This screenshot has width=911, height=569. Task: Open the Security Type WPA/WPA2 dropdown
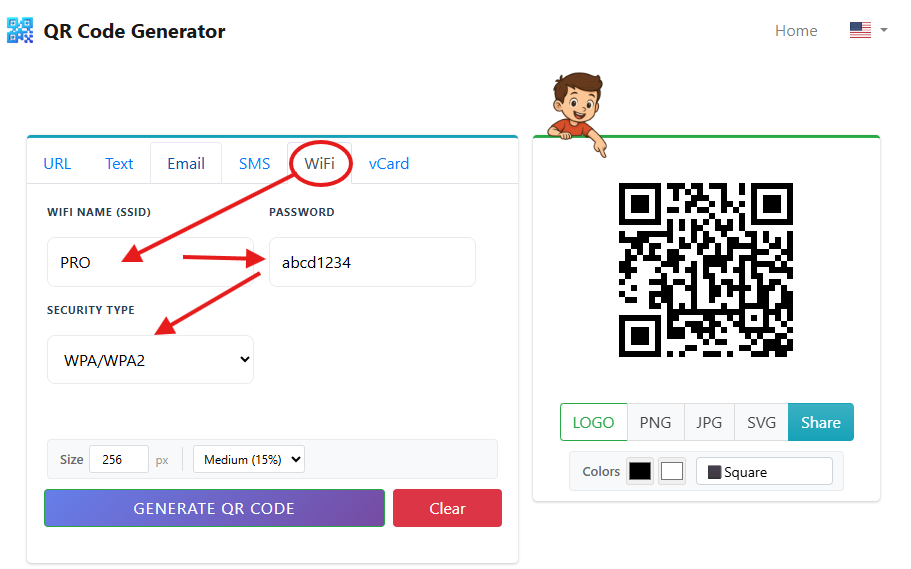(x=150, y=360)
